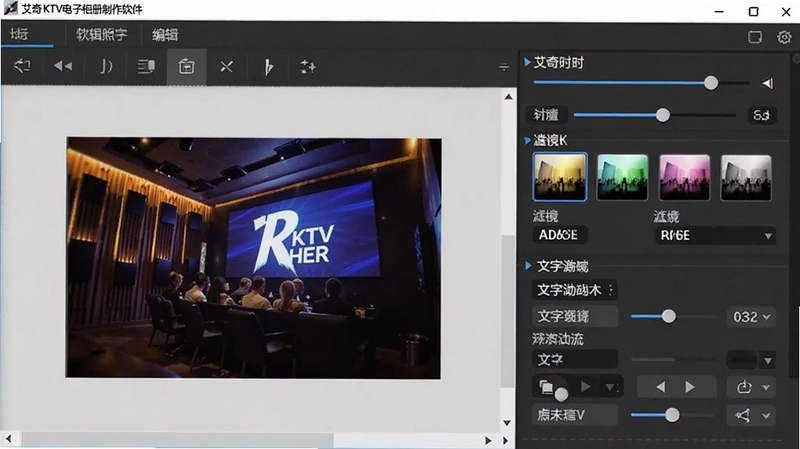Select the grayscale filter thumbnail
The height and width of the screenshot is (449, 800).
746,178
